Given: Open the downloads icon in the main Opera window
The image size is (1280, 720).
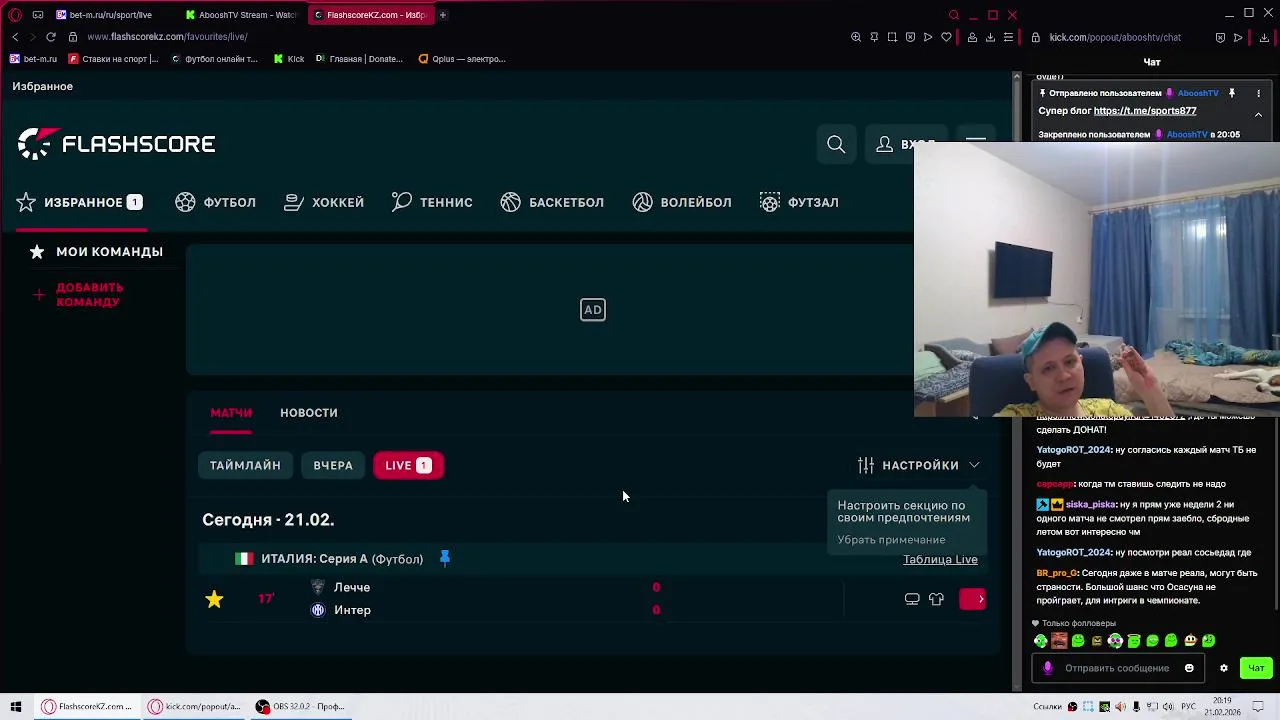Looking at the screenshot, I should click(990, 37).
